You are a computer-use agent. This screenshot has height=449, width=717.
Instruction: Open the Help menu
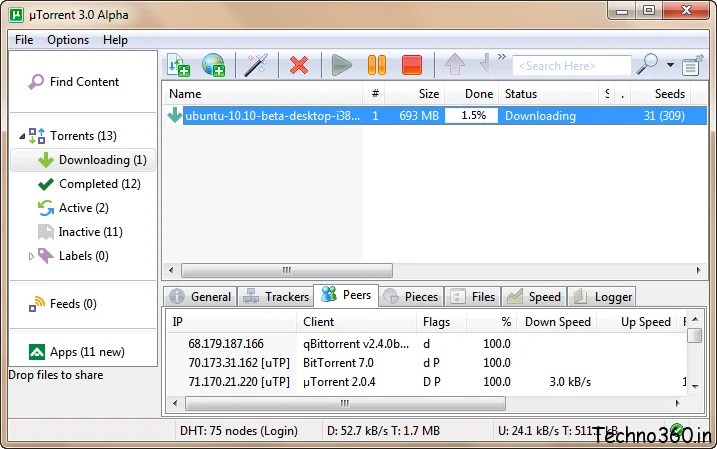coord(115,40)
